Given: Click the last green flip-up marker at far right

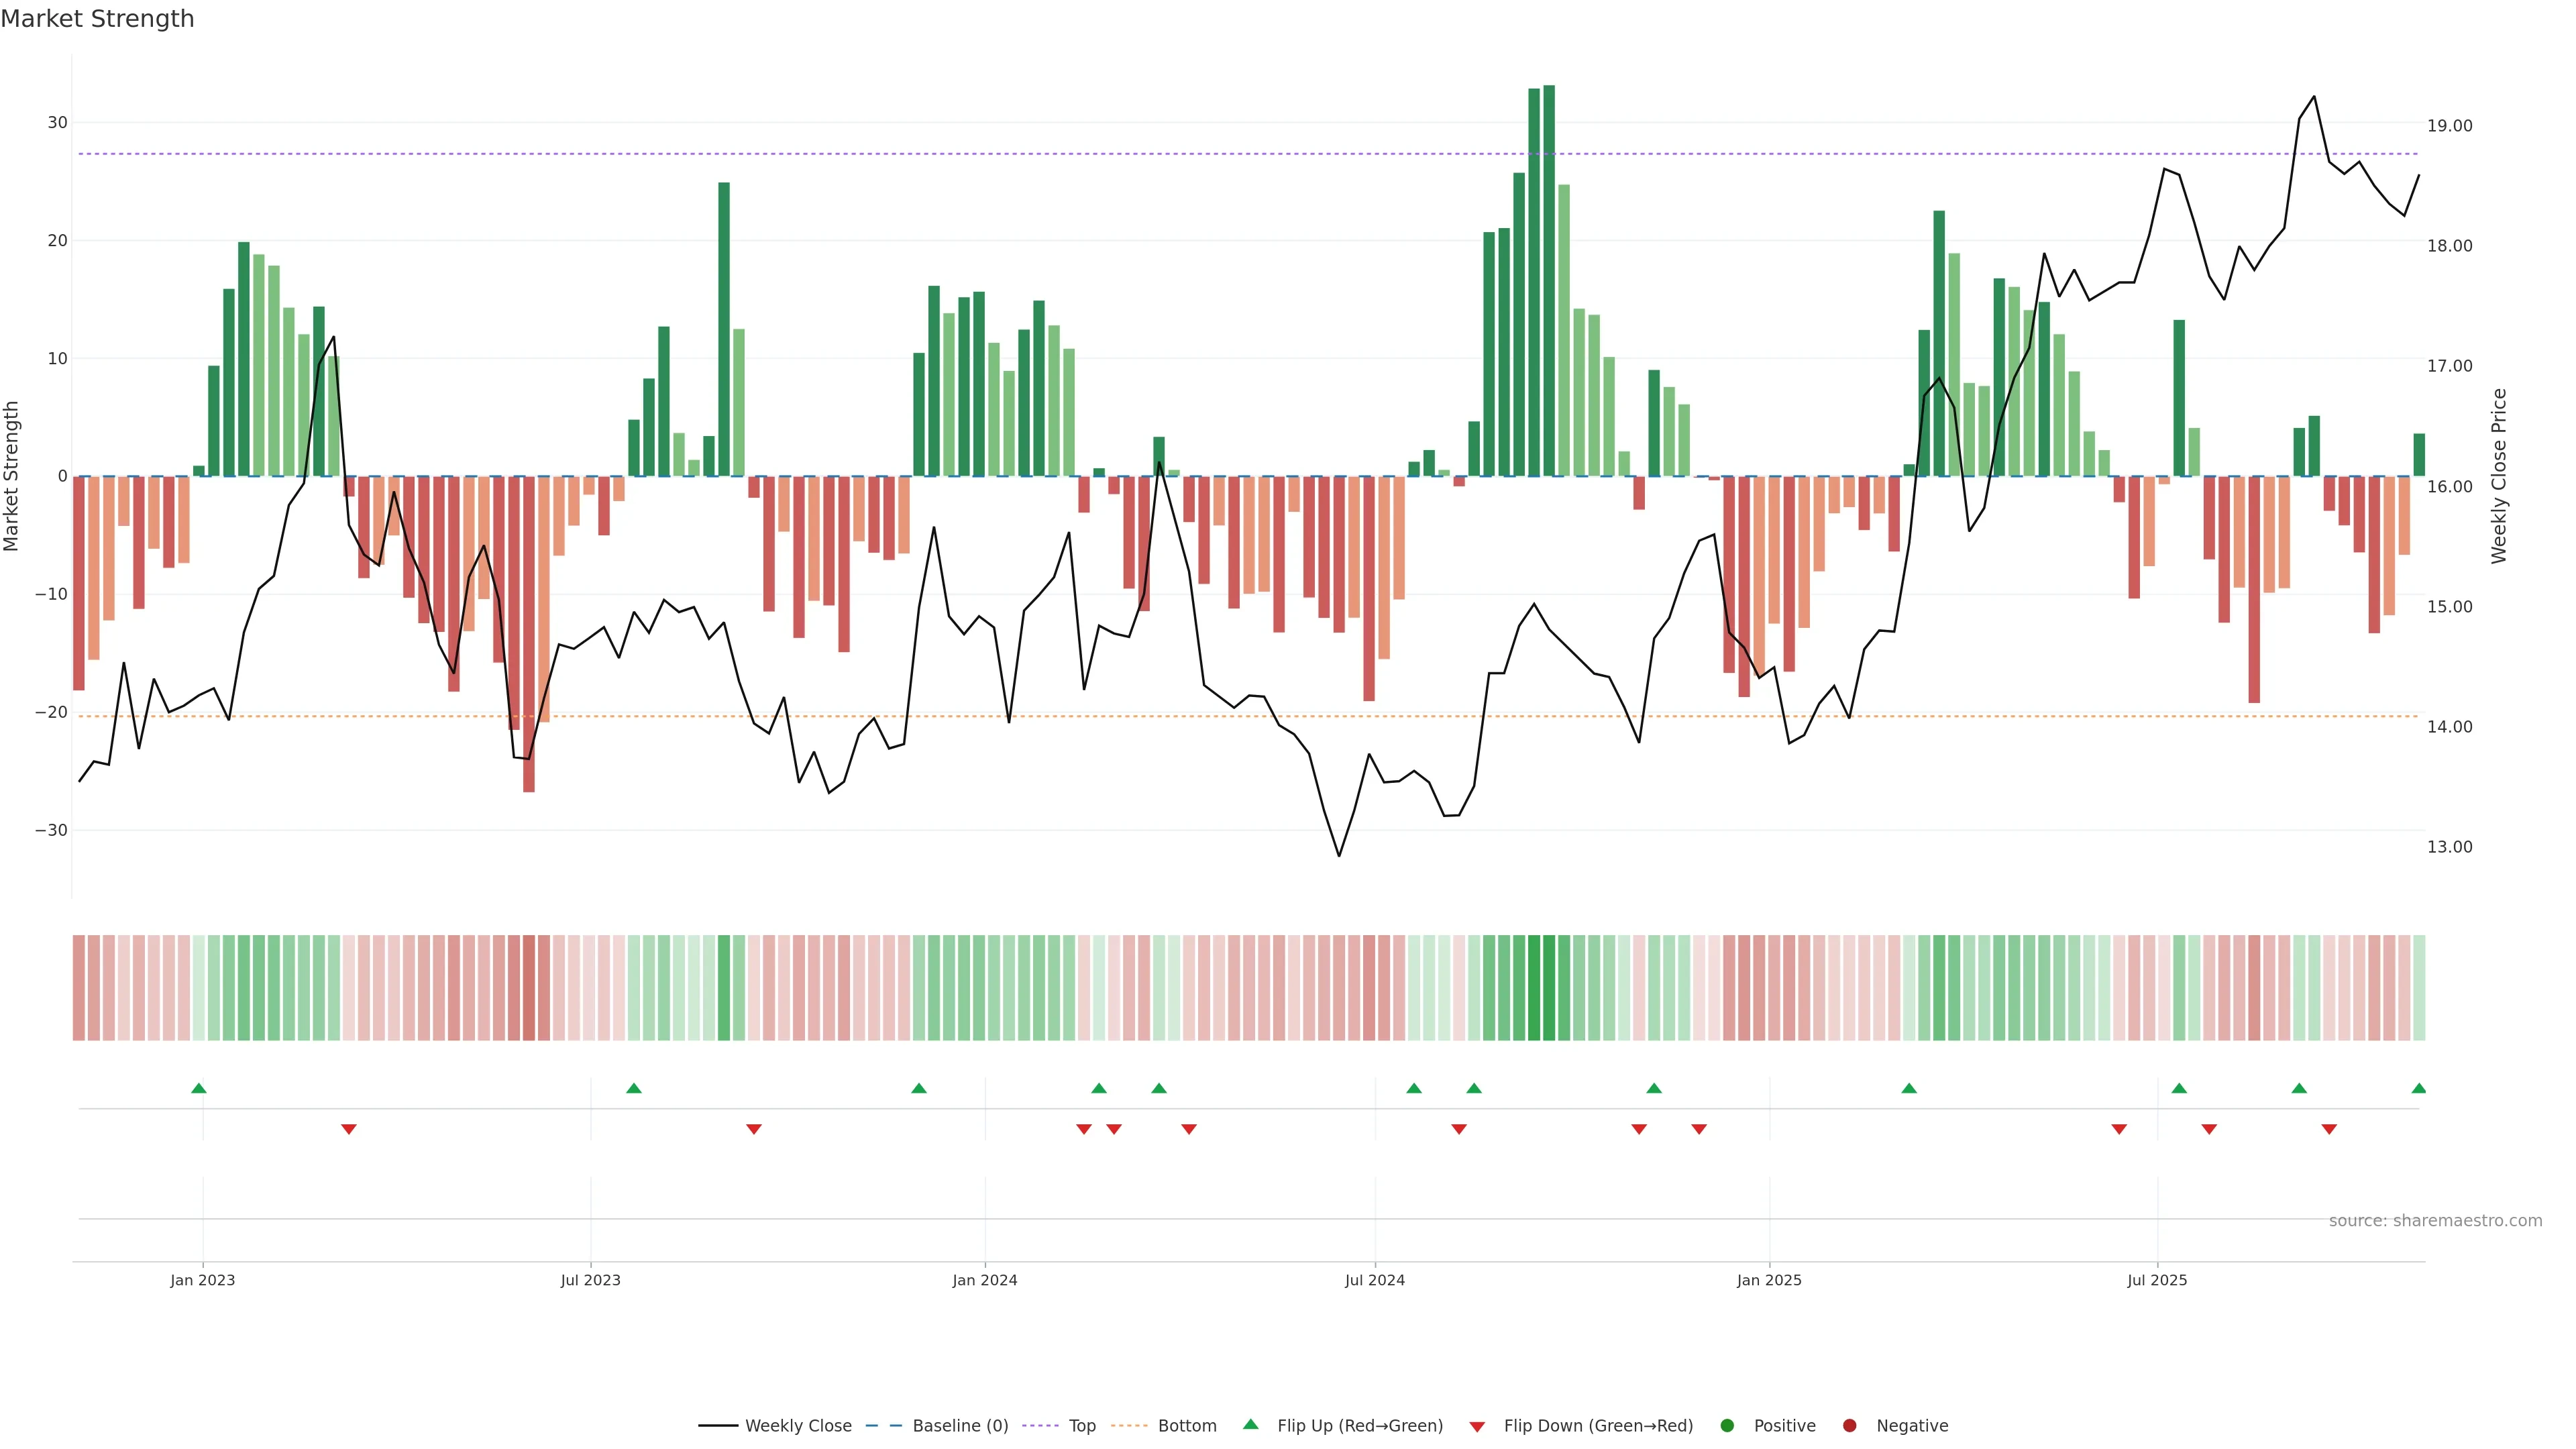Looking at the screenshot, I should 2418,1088.
